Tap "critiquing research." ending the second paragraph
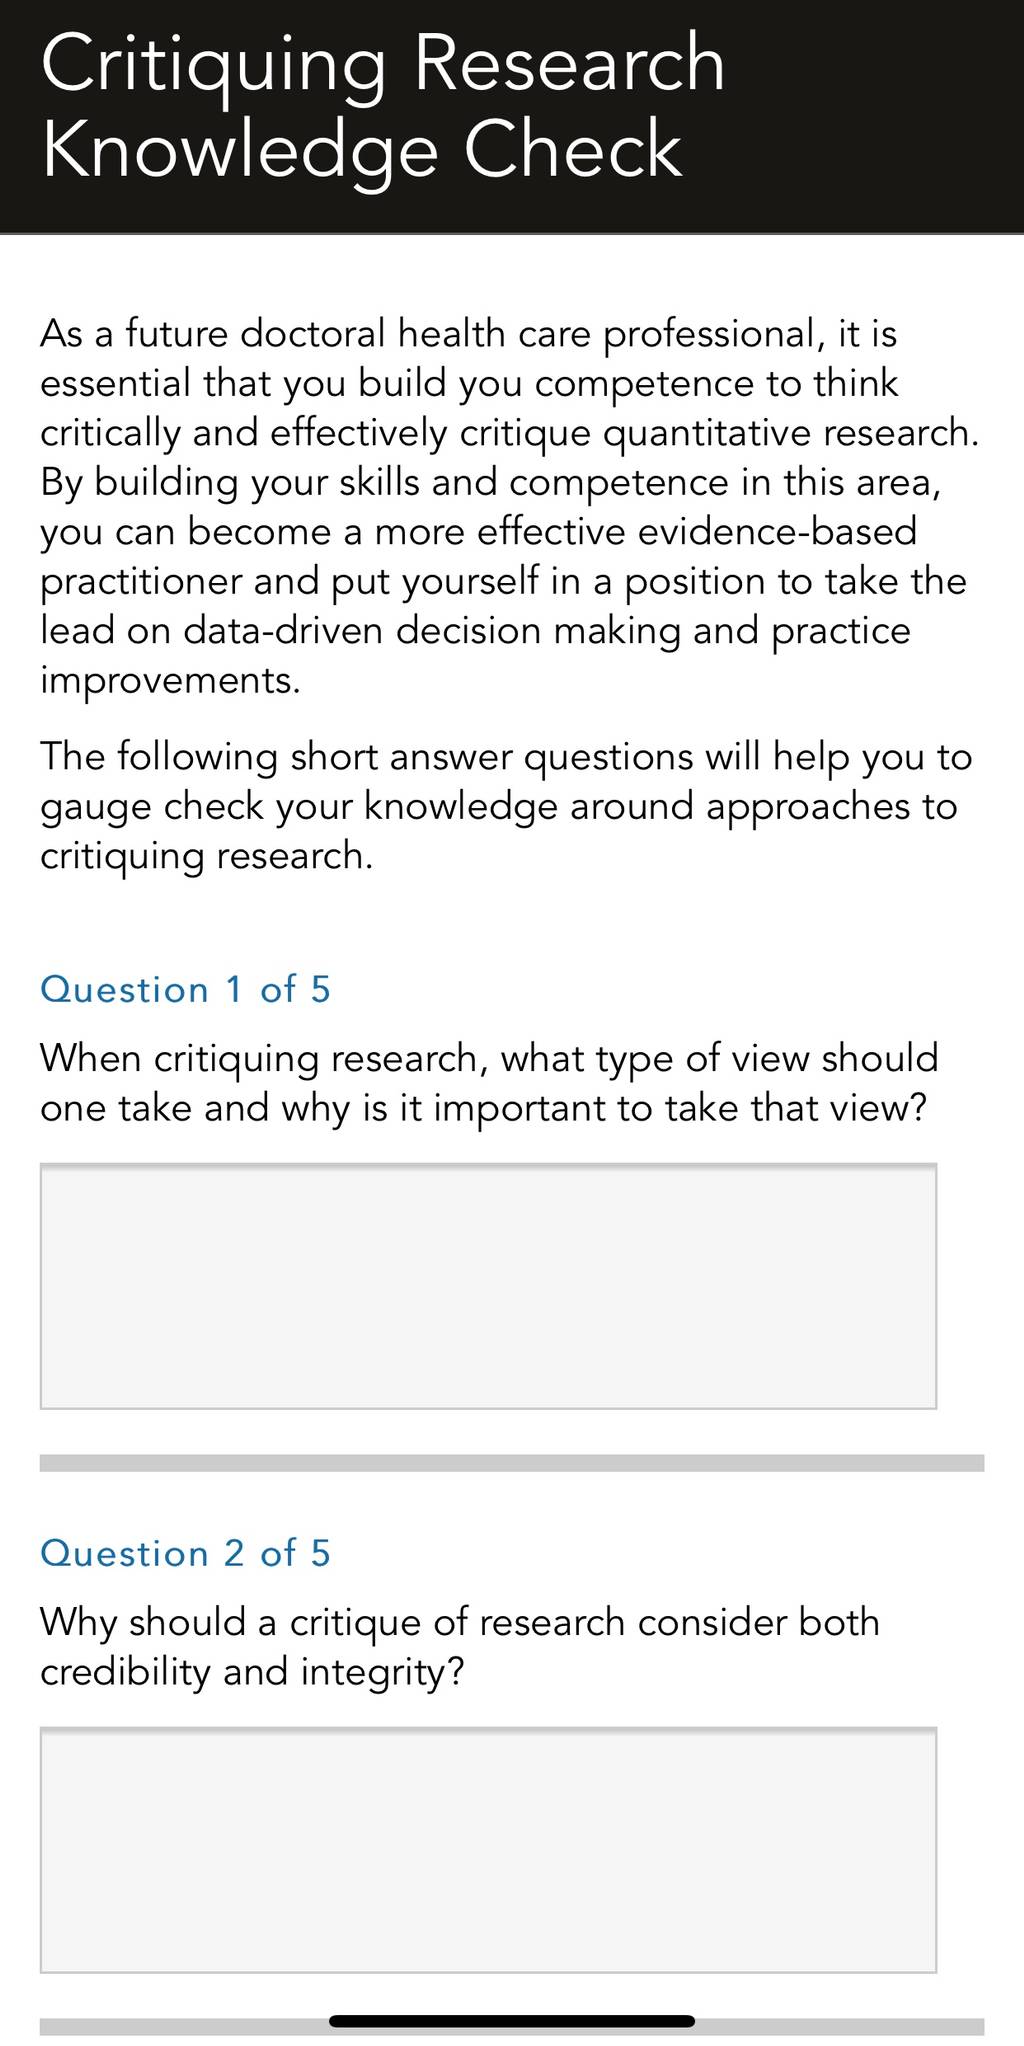The height and width of the screenshot is (2046, 1024). click(206, 857)
